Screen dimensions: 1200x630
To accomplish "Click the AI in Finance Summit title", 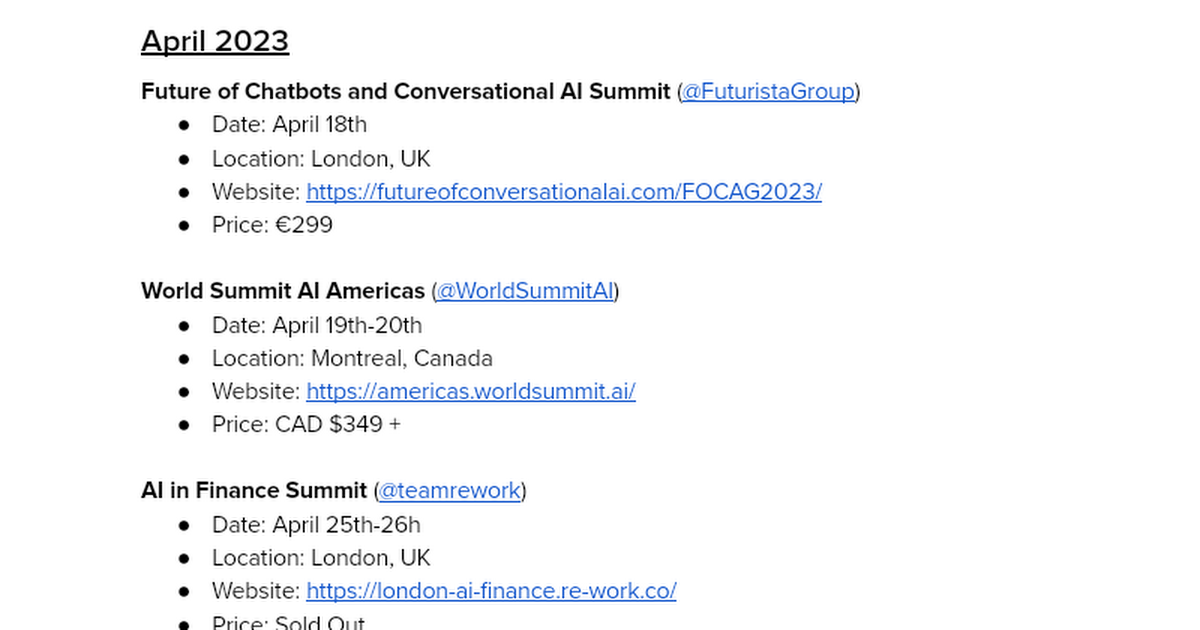I will click(x=254, y=491).
